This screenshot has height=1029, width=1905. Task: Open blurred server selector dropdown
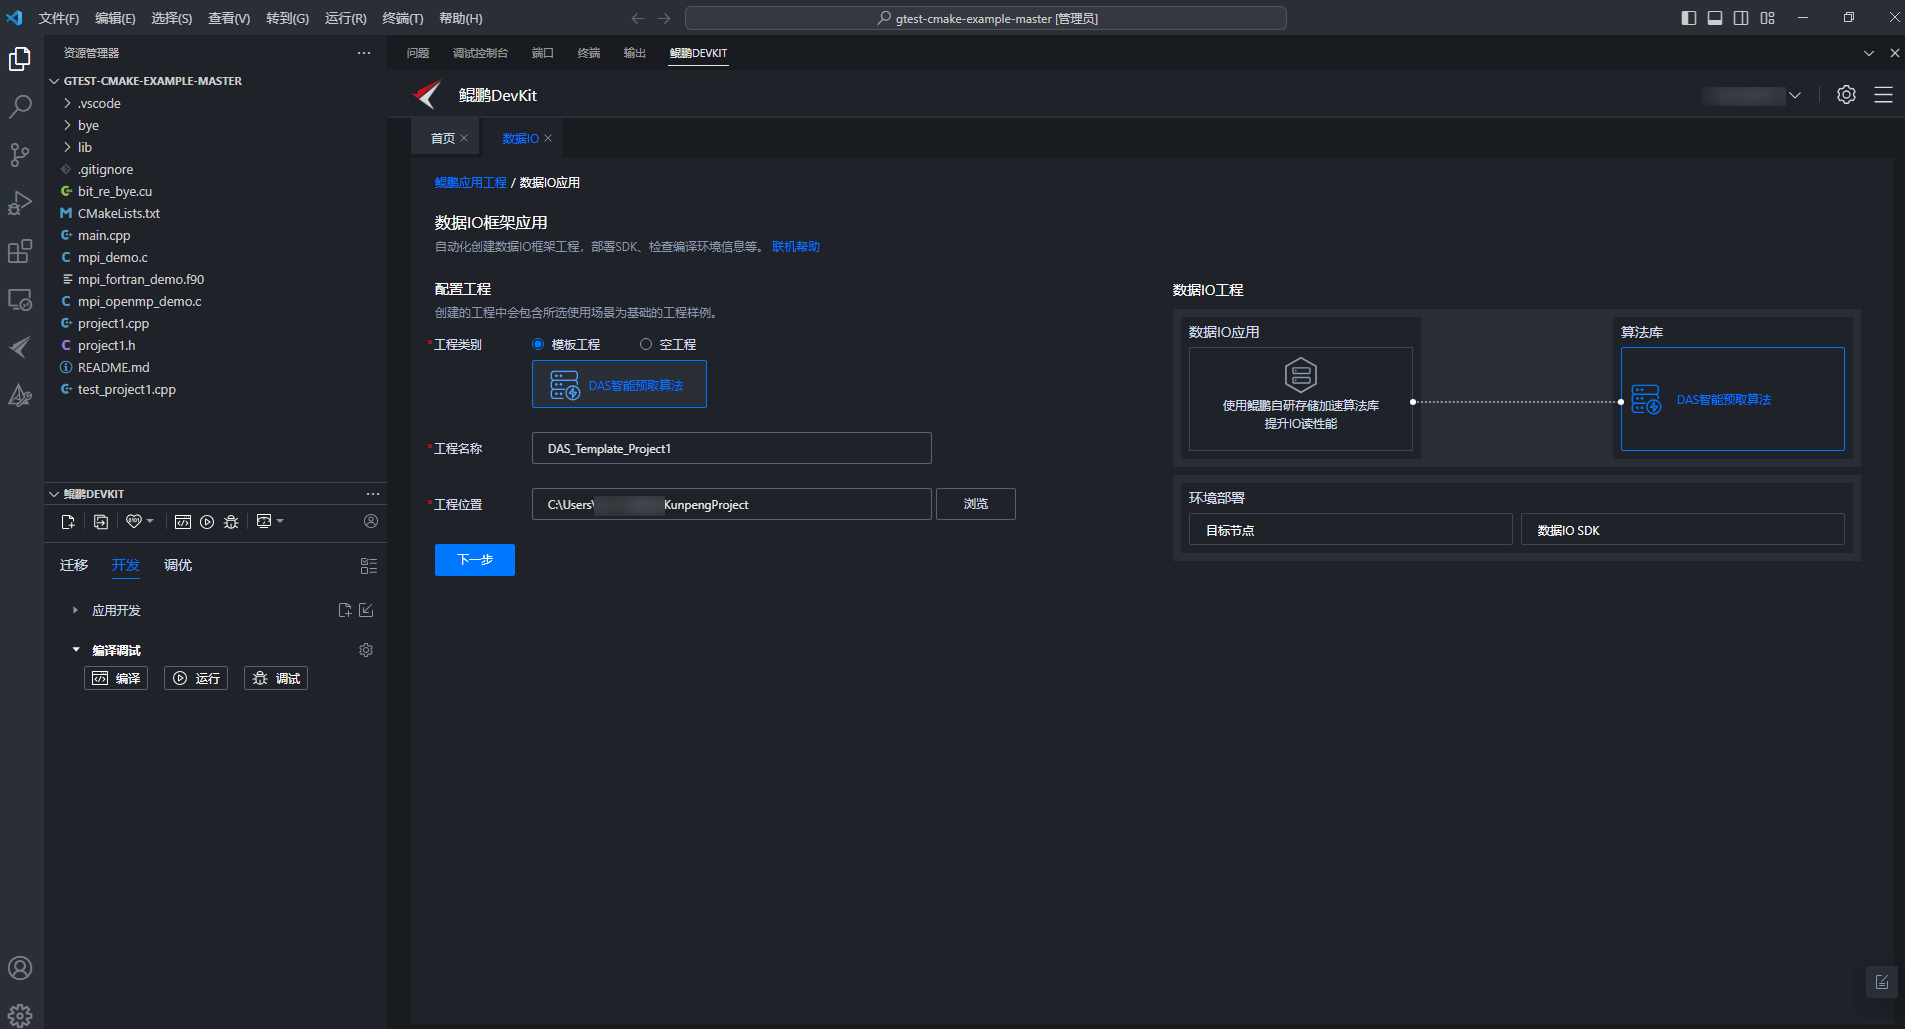pos(1752,95)
